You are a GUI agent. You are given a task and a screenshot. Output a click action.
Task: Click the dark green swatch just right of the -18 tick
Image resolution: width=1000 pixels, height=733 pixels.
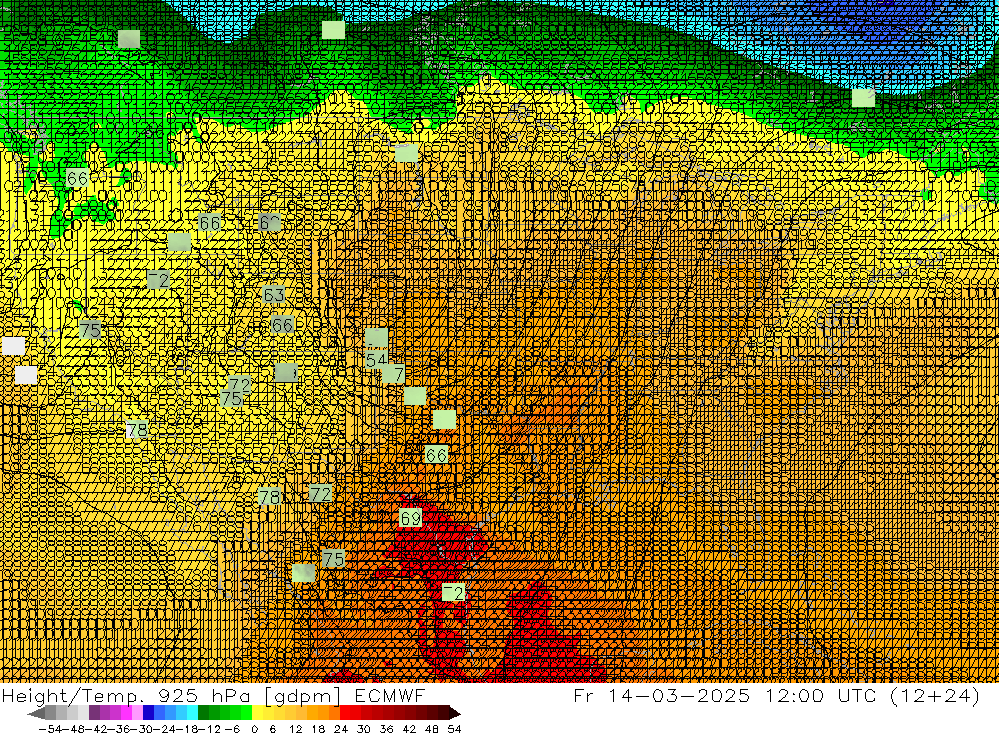coord(203,713)
